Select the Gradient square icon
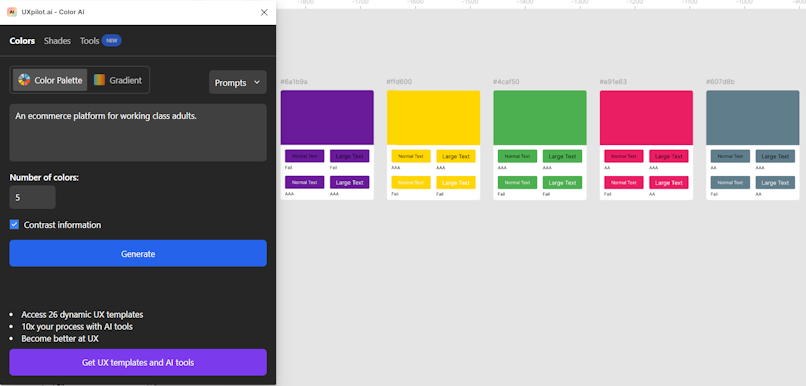Screen dimensions: 806x386 [100, 80]
